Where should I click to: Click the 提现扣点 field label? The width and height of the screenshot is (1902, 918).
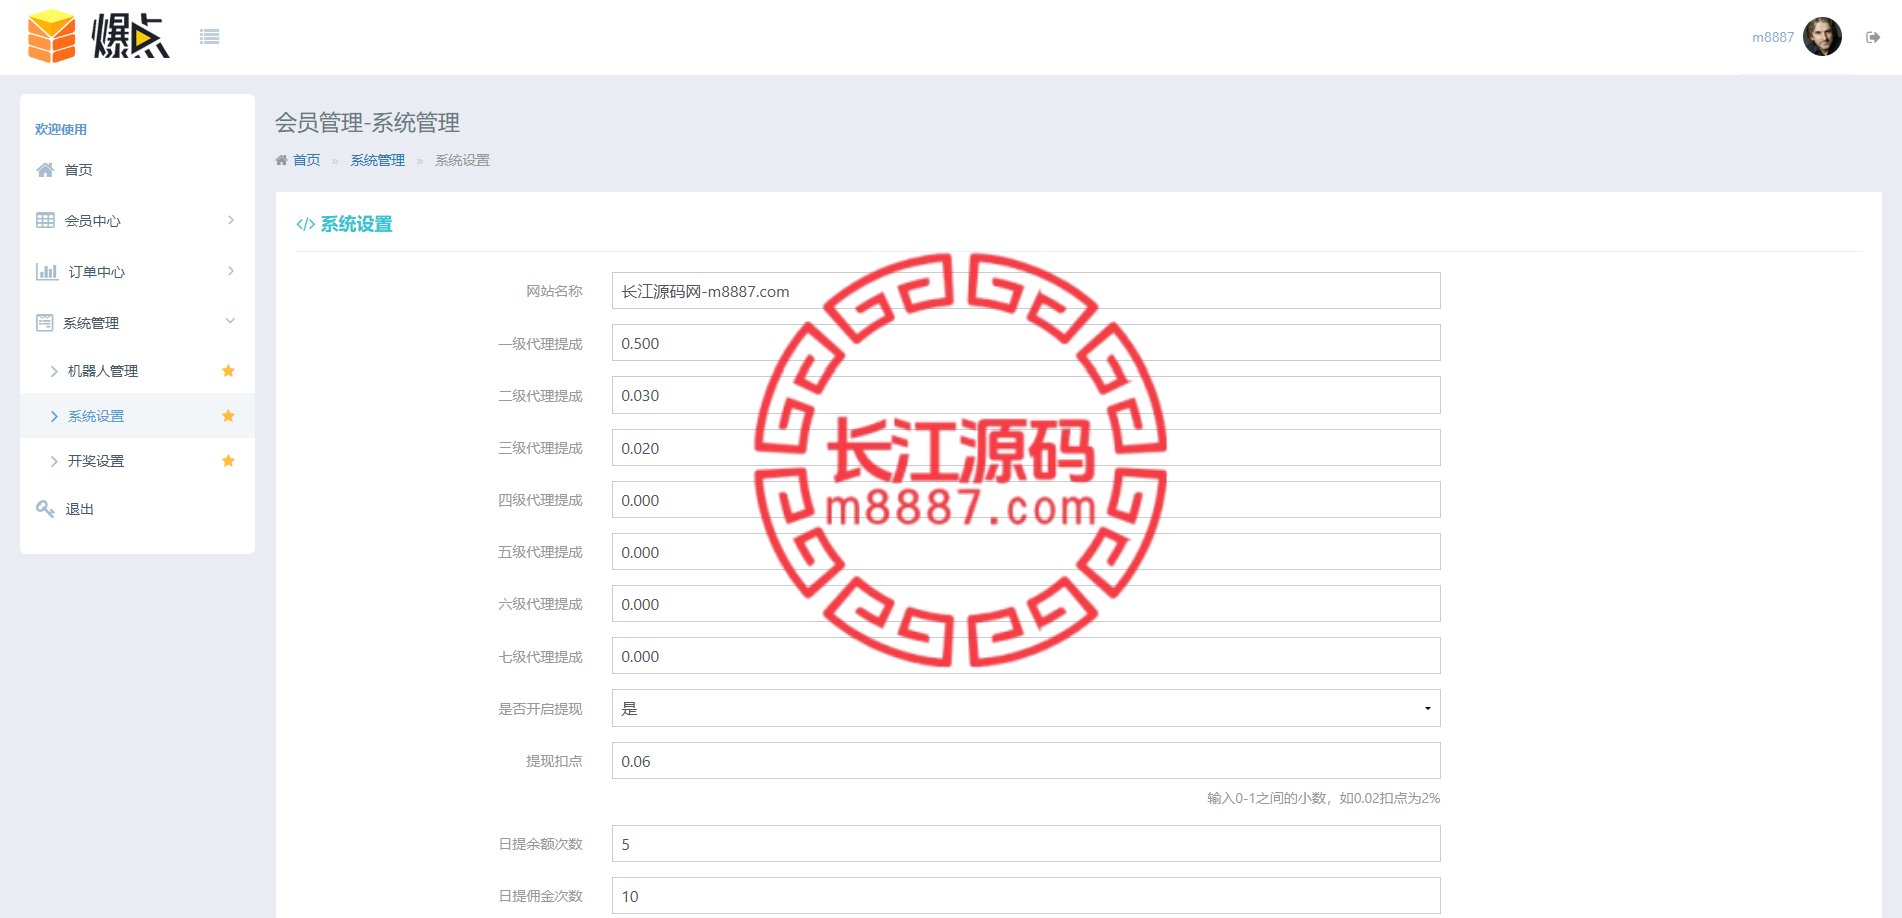(554, 761)
